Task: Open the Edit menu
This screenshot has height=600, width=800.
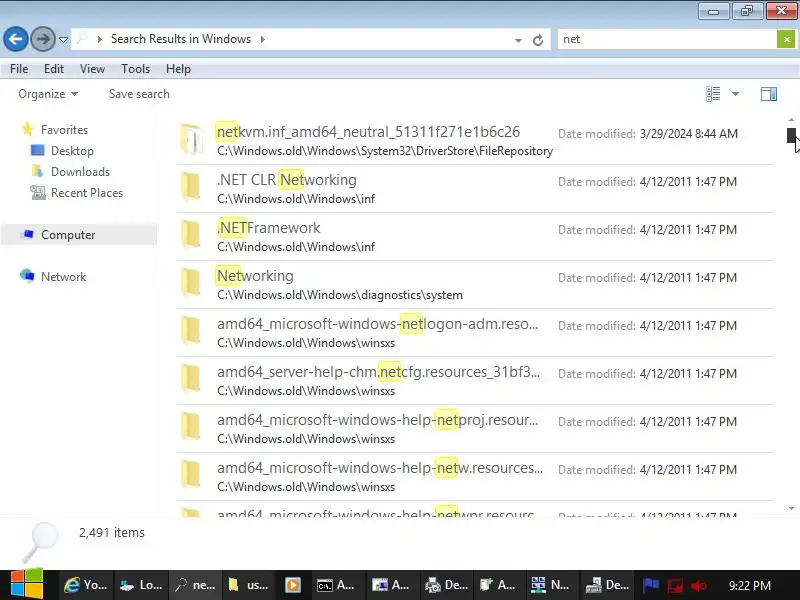Action: click(x=54, y=69)
